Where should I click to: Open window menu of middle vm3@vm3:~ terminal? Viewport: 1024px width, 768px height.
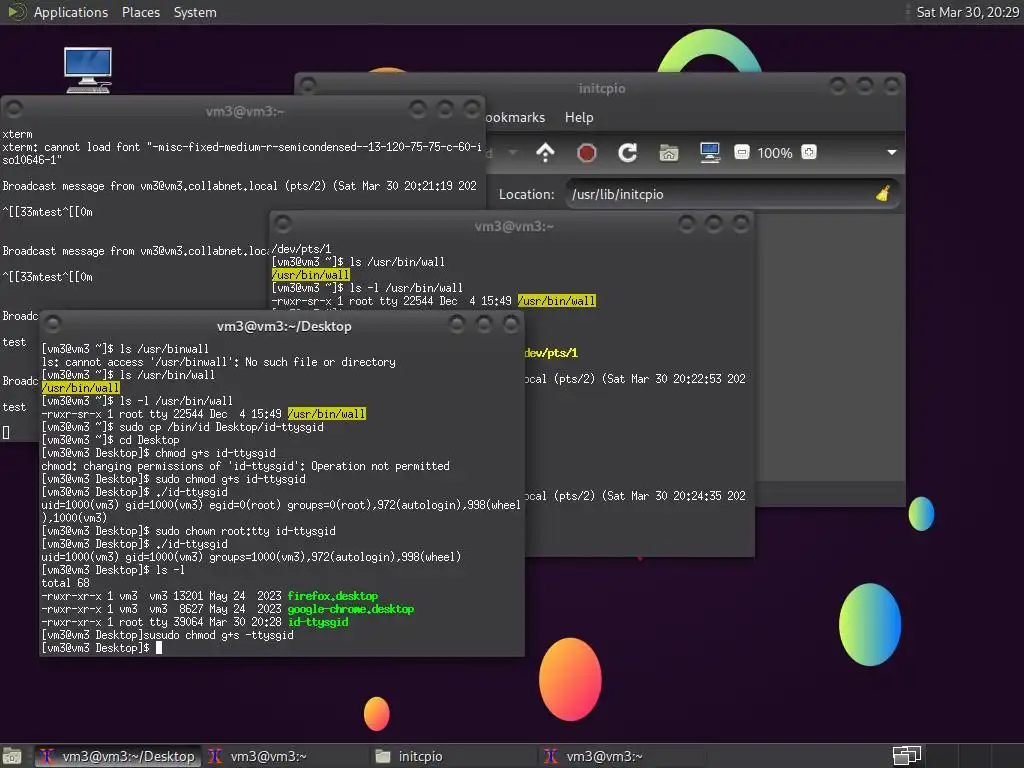click(x=283, y=224)
